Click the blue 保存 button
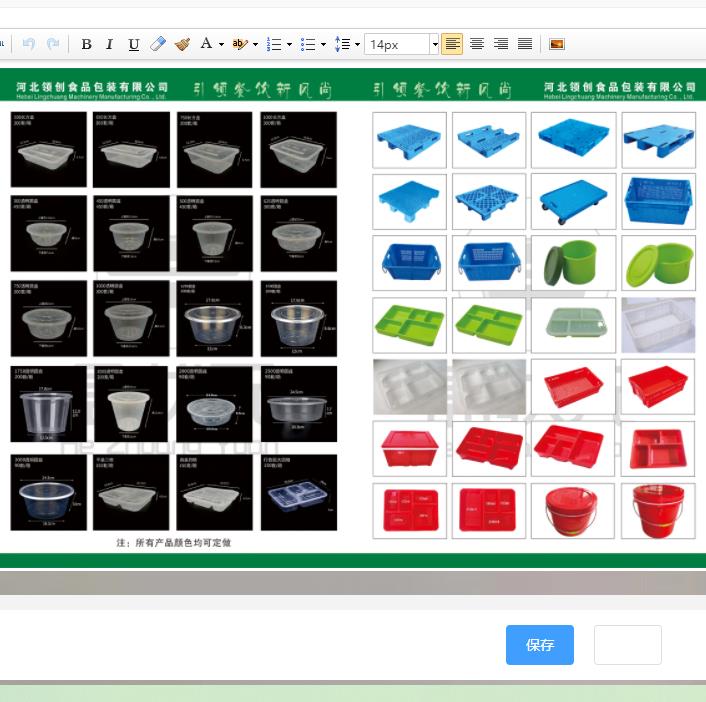 coord(540,645)
